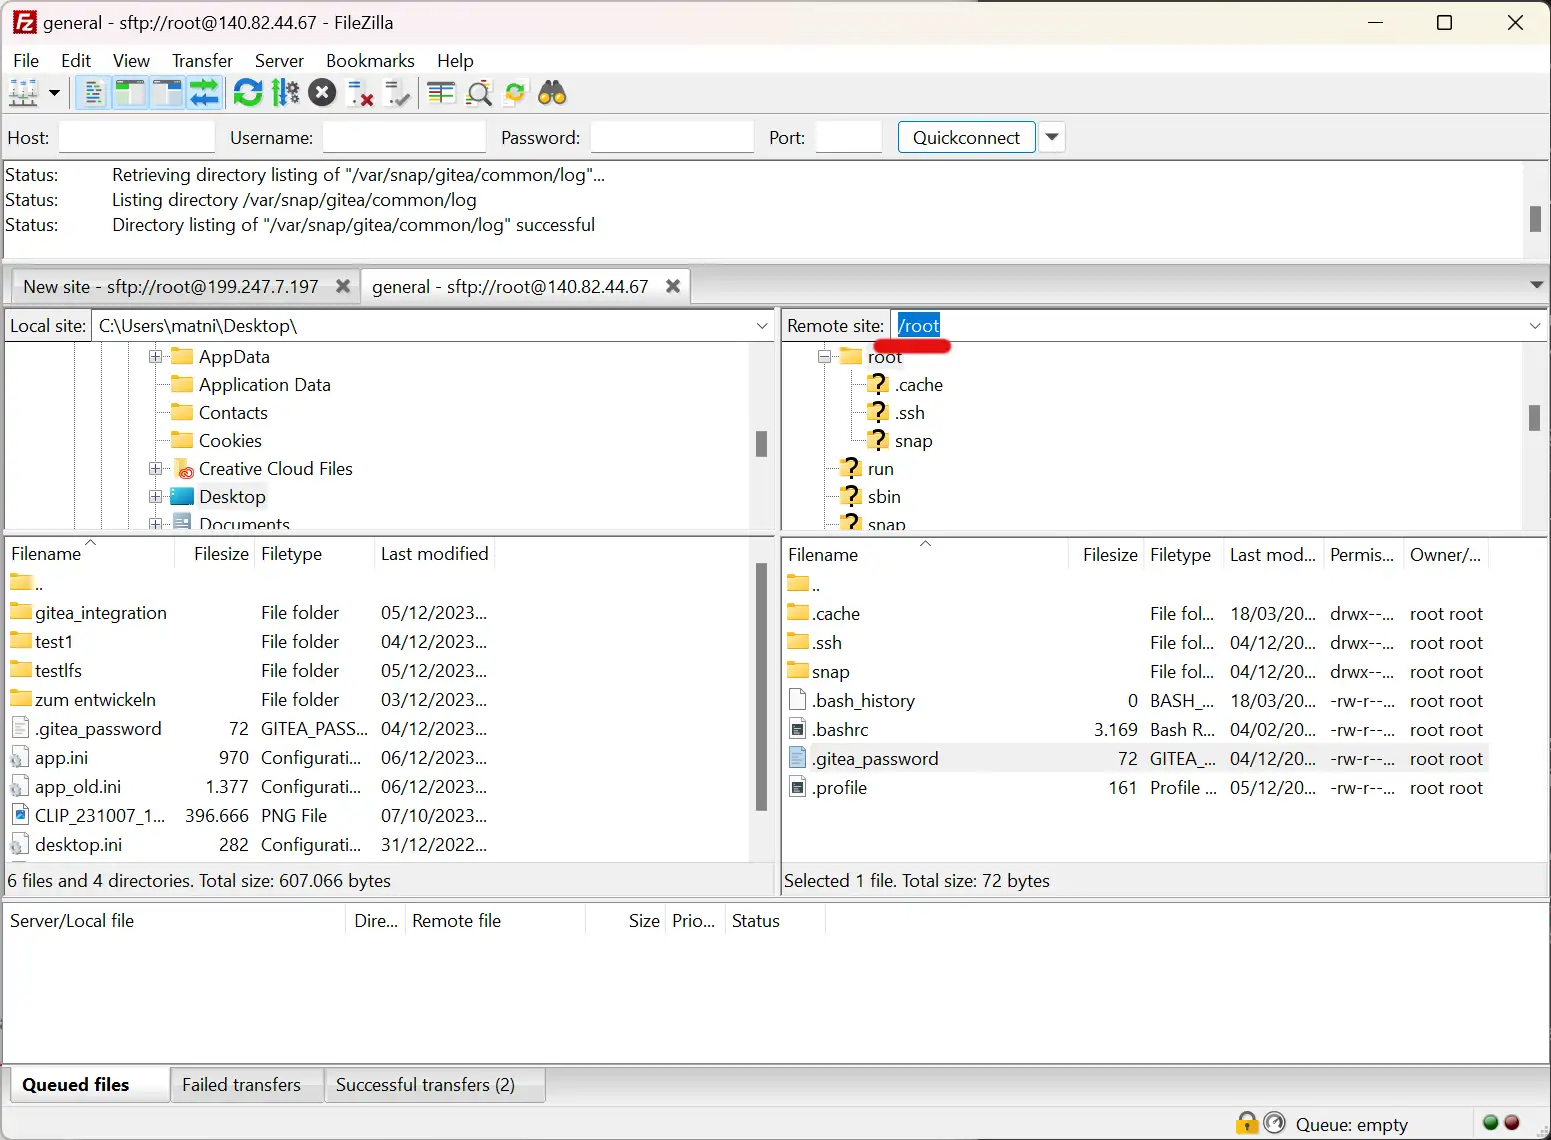The height and width of the screenshot is (1140, 1551).
Task: Open the Transfer menu
Action: pyautogui.click(x=201, y=60)
